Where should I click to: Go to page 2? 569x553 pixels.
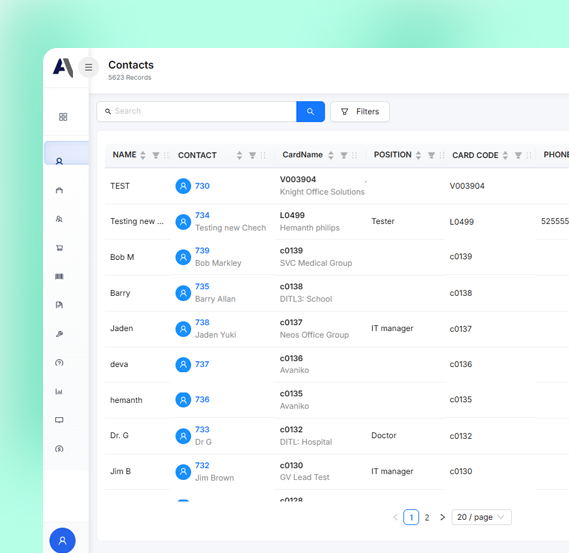click(x=427, y=517)
